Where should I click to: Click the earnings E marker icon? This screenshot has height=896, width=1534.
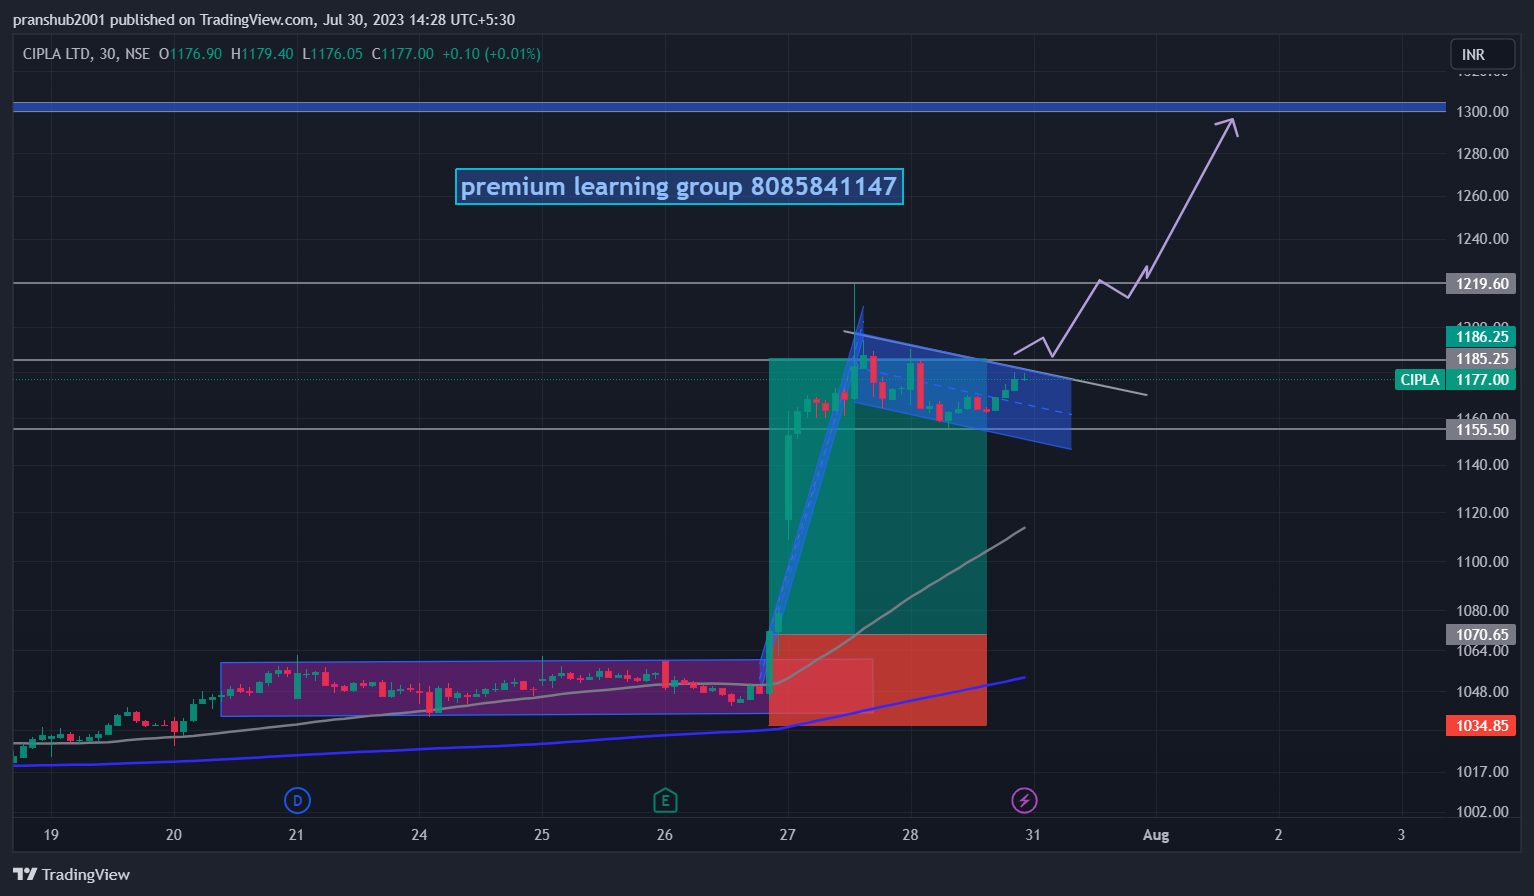tap(665, 800)
